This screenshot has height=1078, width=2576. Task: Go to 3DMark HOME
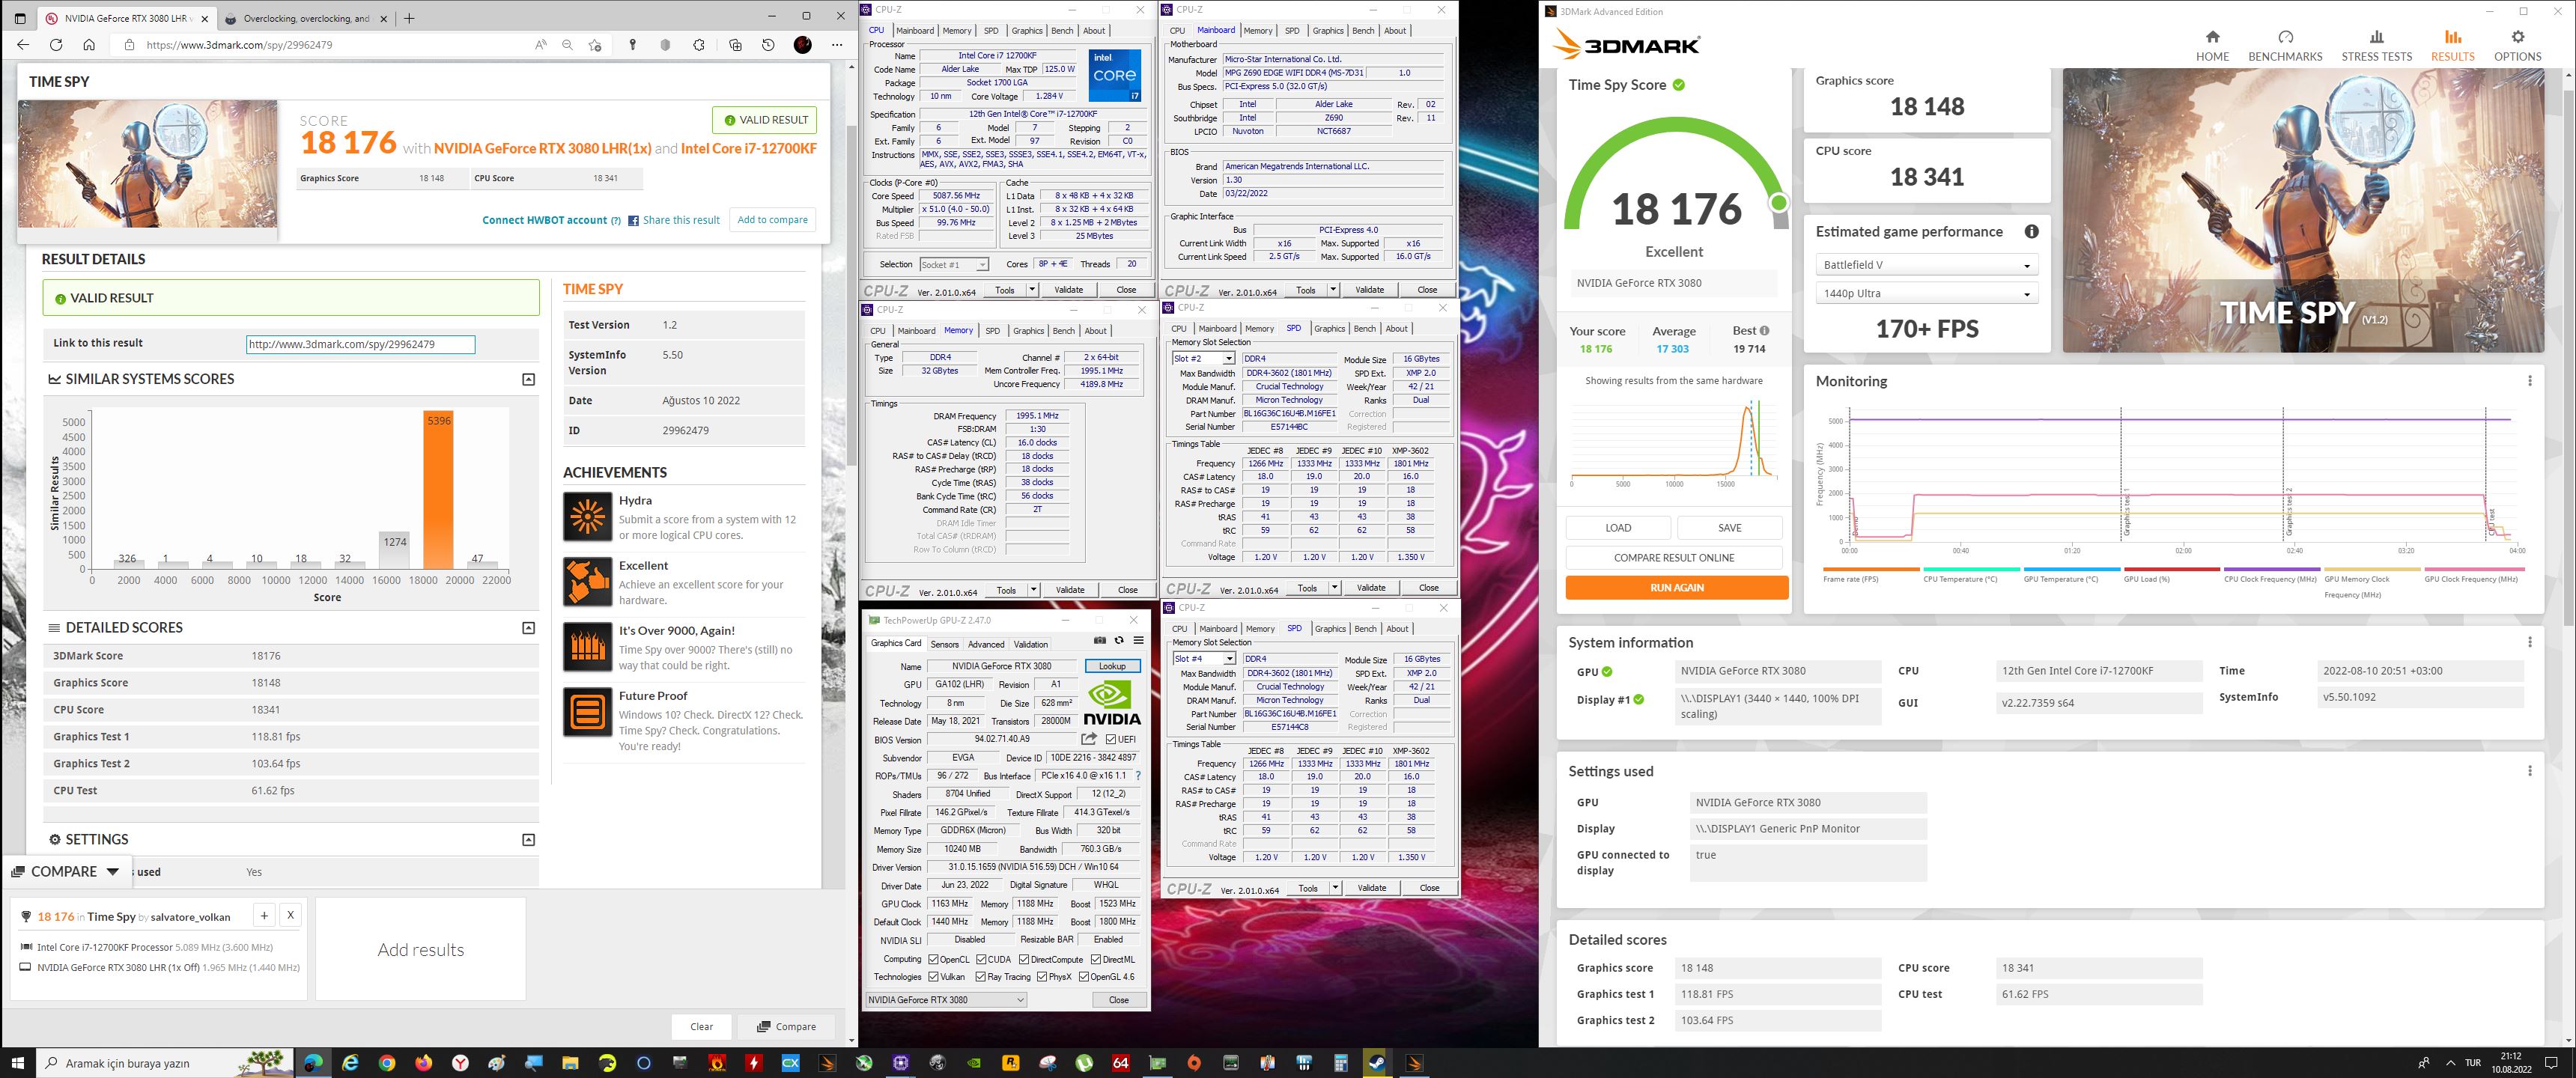2212,46
